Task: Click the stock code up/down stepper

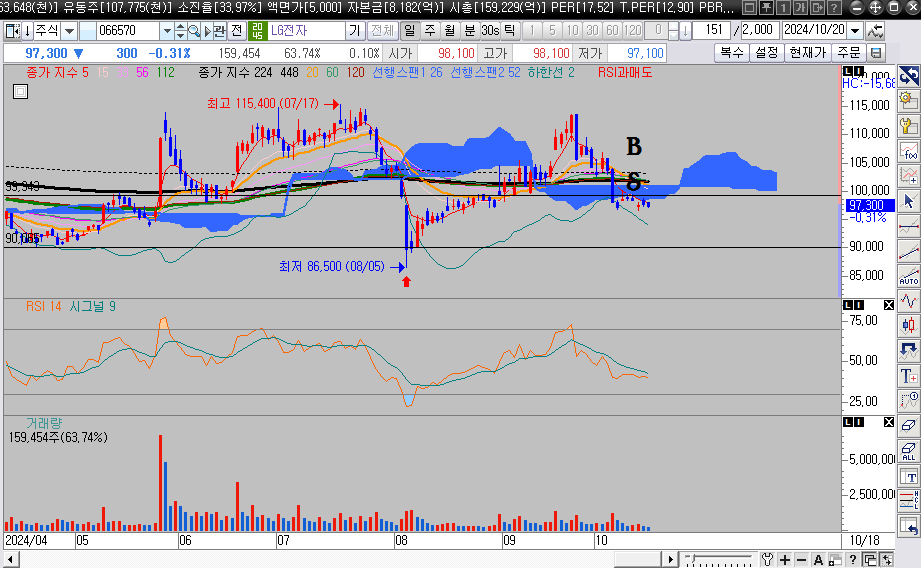Action: [180, 31]
